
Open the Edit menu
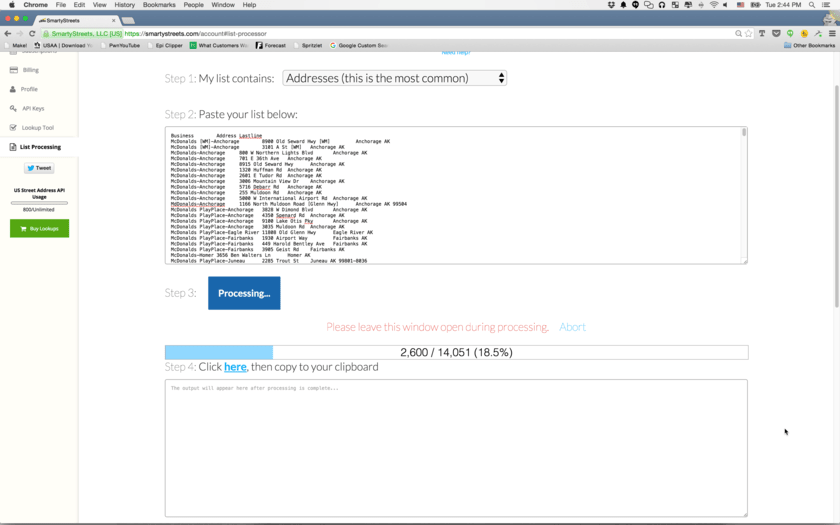(x=79, y=5)
